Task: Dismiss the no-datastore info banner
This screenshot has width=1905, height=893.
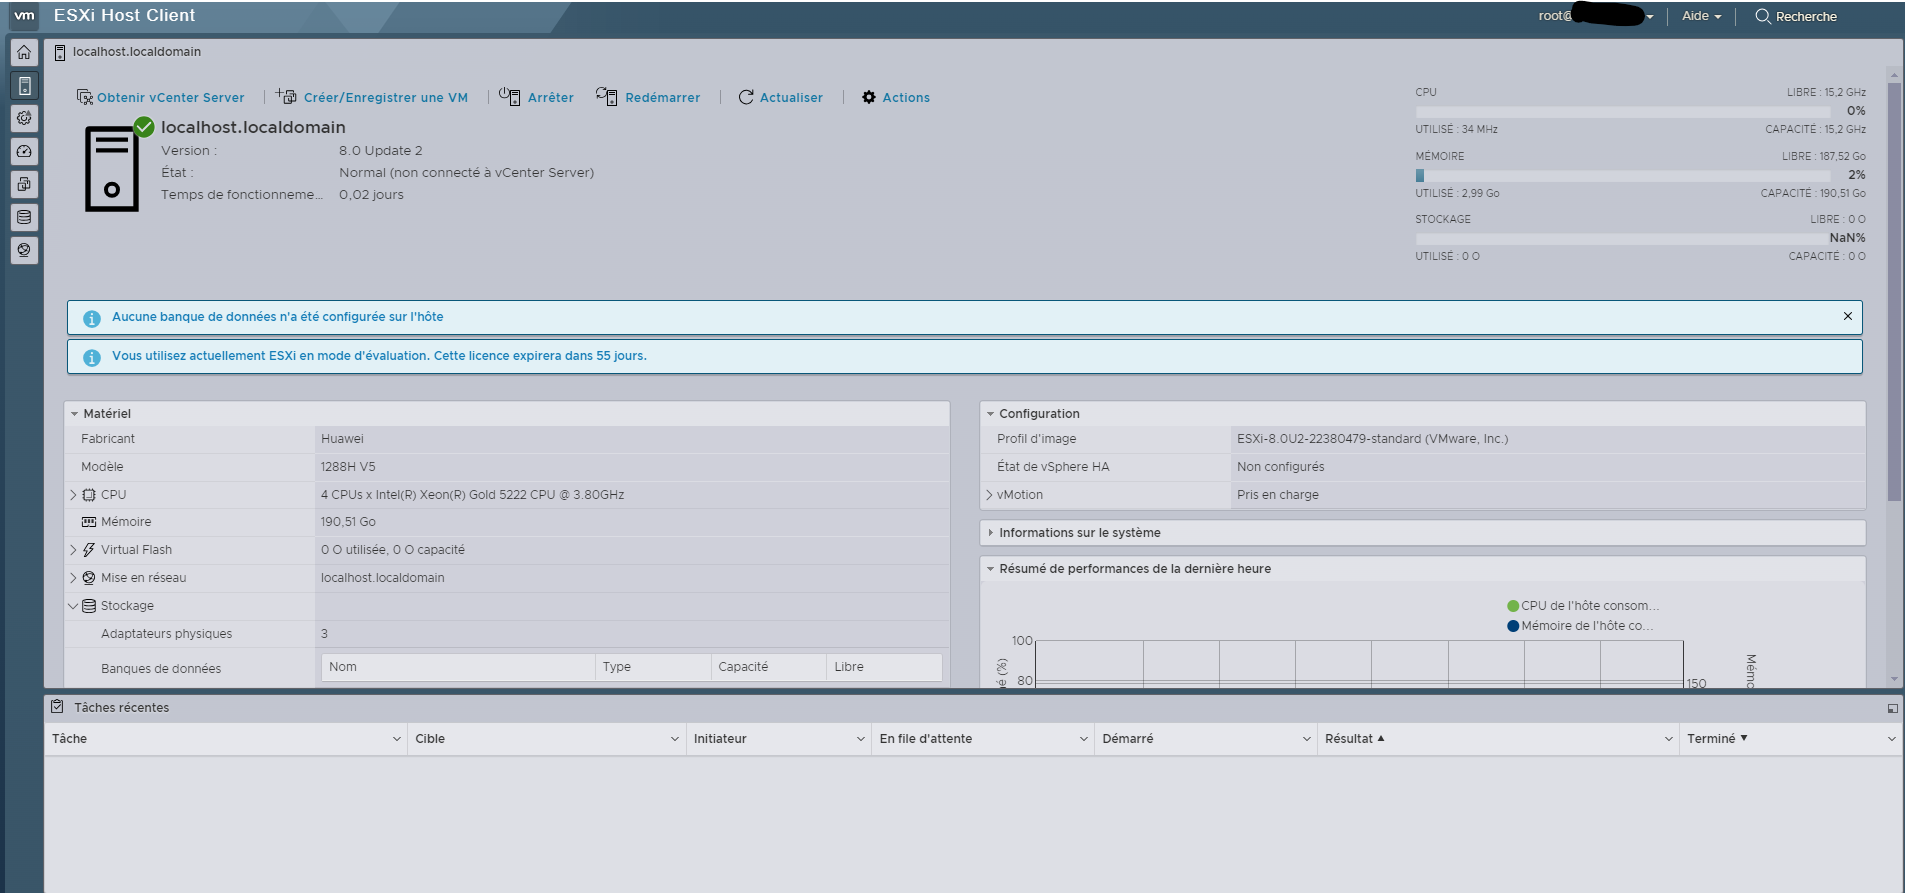Action: (x=1847, y=316)
